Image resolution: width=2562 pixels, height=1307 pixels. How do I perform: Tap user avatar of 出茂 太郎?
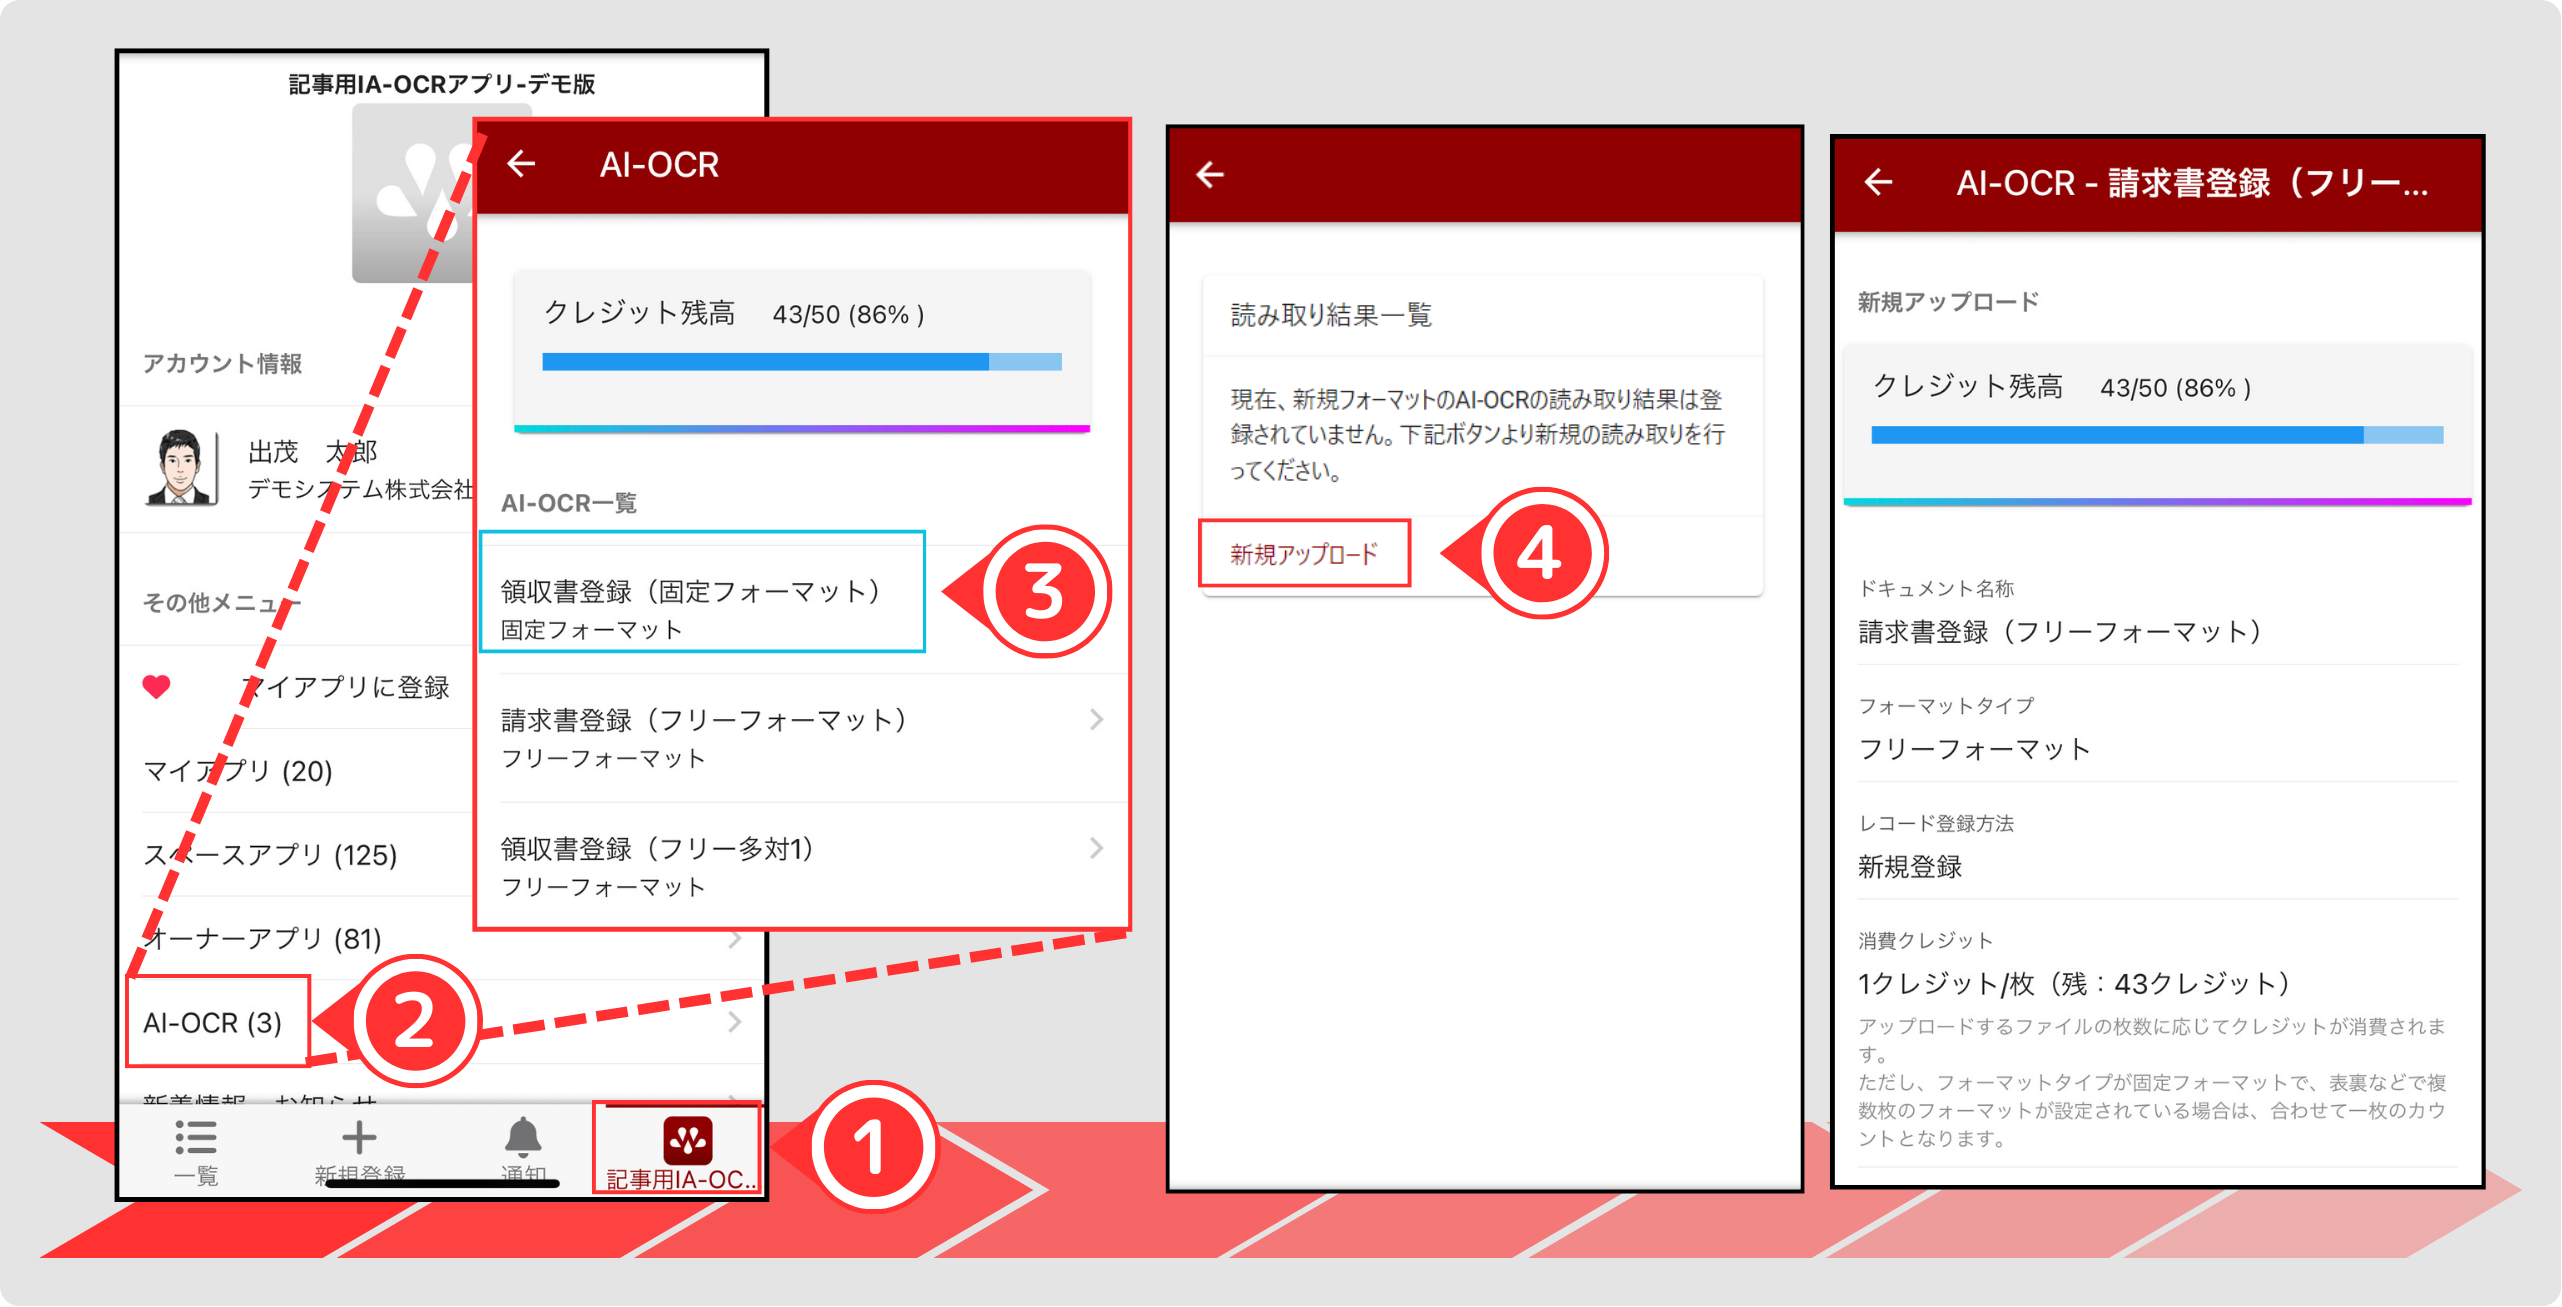click(180, 468)
